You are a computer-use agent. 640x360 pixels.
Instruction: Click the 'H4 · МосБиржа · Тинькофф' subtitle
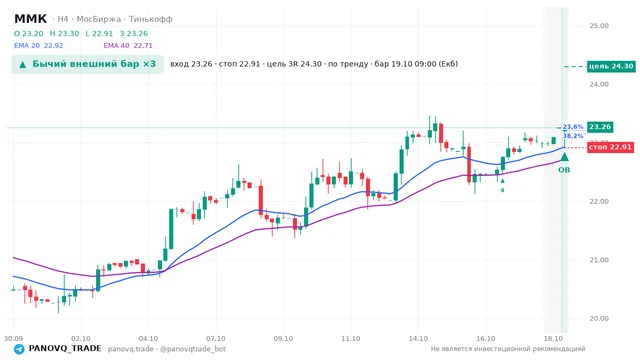115,19
